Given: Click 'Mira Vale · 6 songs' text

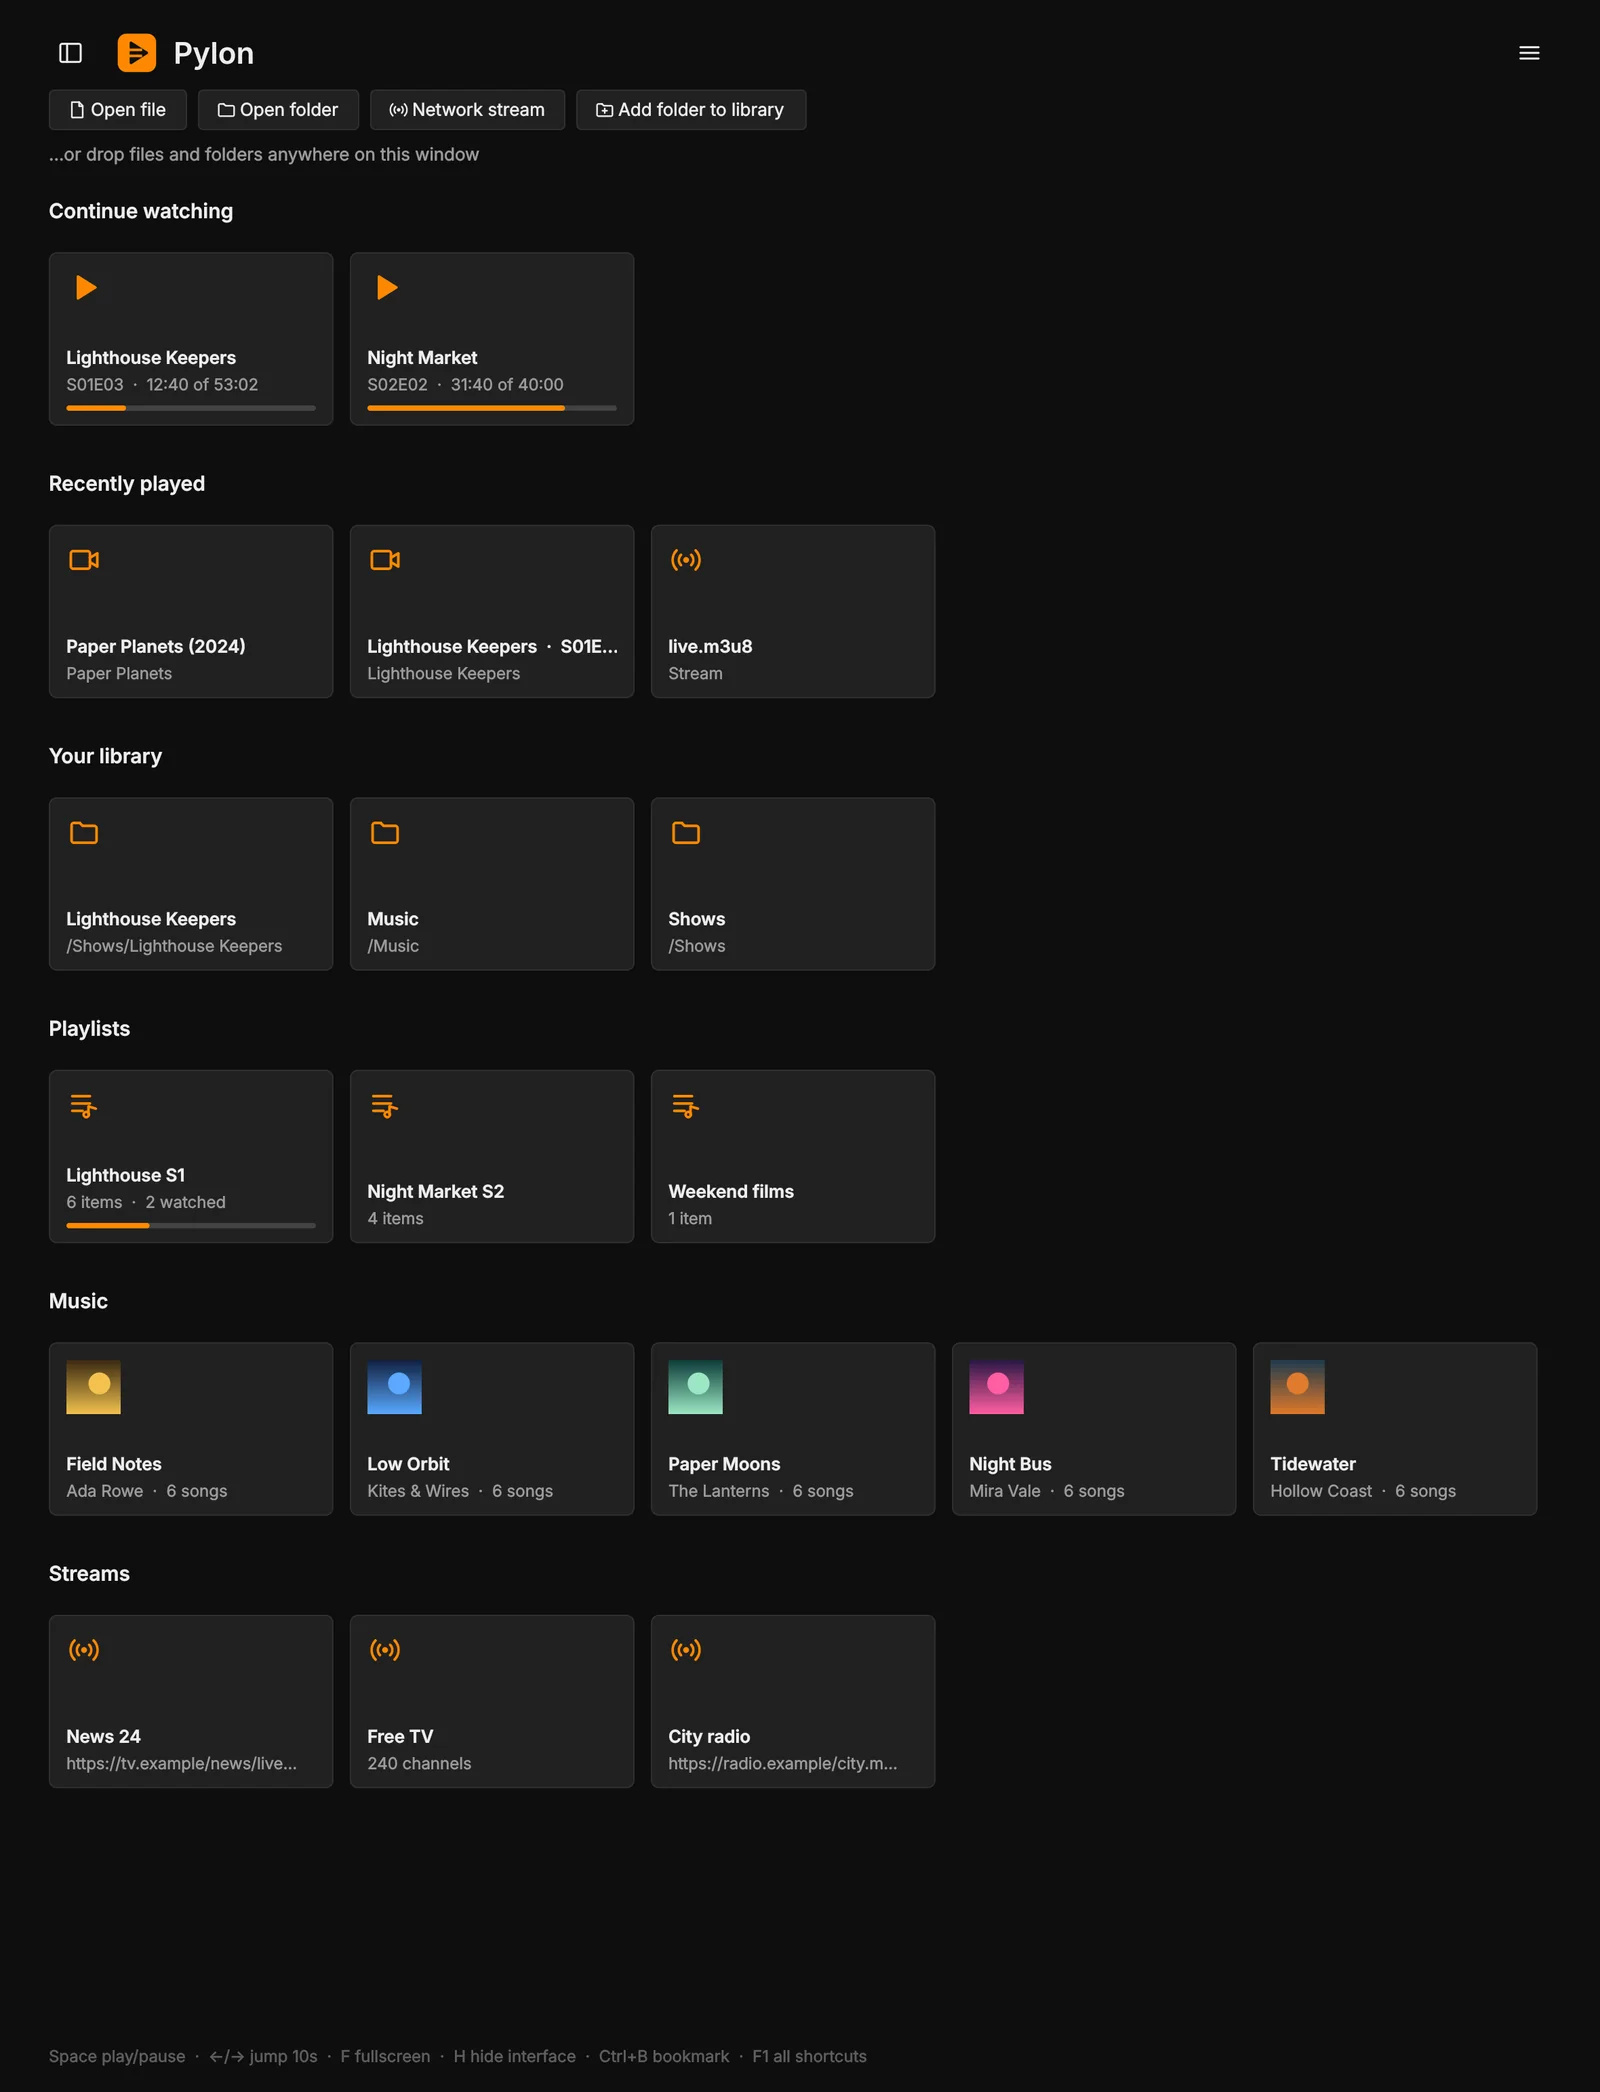Looking at the screenshot, I should pyautogui.click(x=1047, y=1491).
